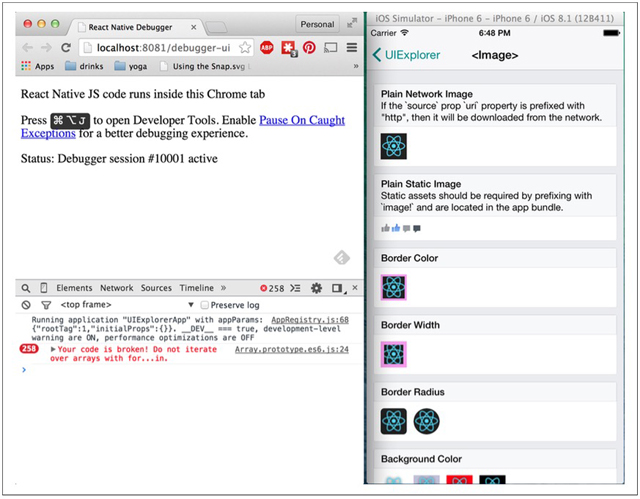Expand the red error message triangle
Image resolution: width=640 pixels, height=499 pixels.
(x=53, y=349)
